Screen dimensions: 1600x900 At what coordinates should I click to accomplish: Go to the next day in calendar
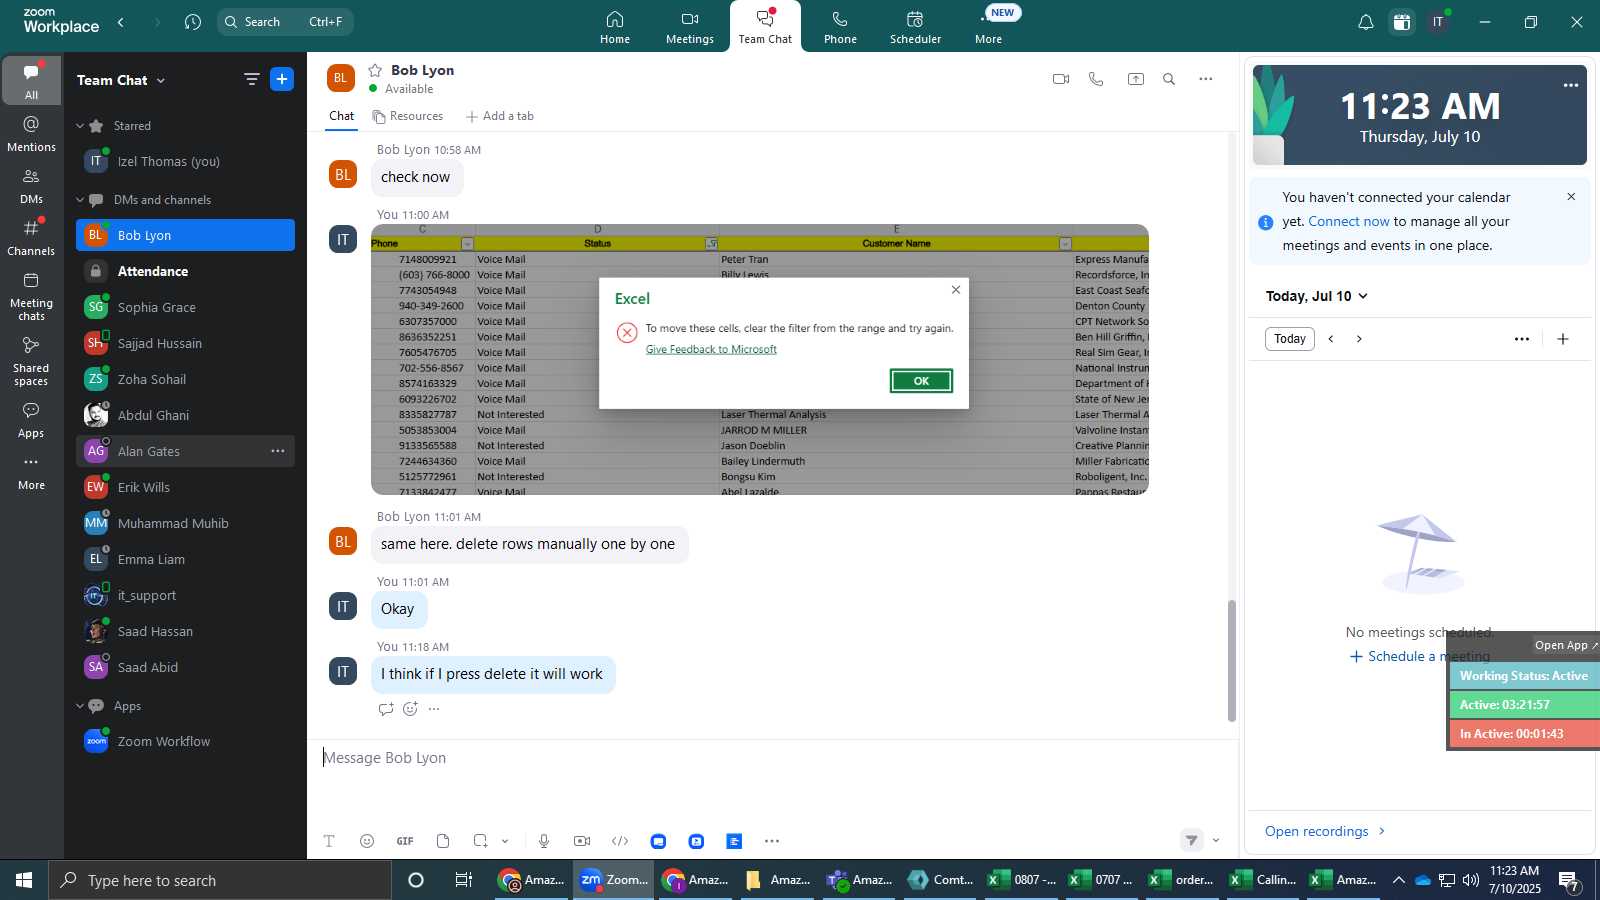tap(1359, 339)
